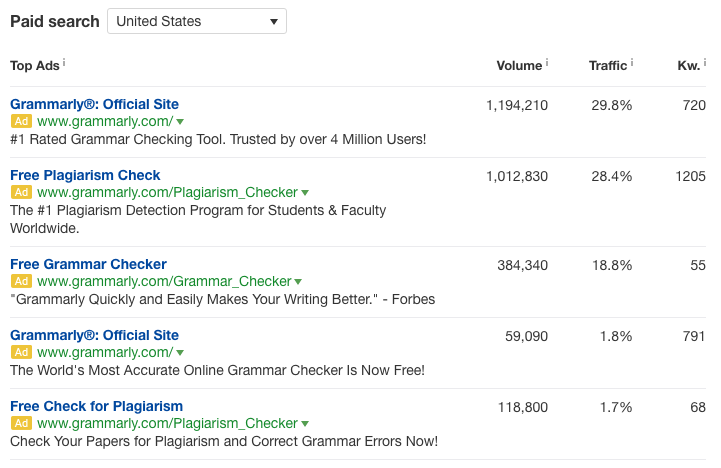Click Ad badge in Free Check for Plagiarism ad
This screenshot has height=468, width=721.
(21, 423)
